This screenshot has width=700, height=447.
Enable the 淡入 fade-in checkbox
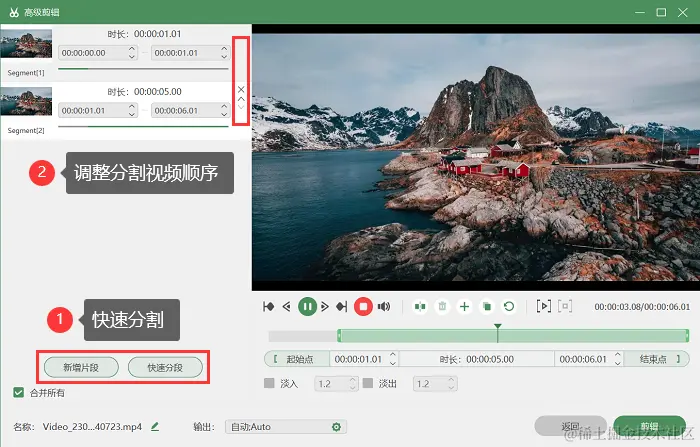(269, 383)
